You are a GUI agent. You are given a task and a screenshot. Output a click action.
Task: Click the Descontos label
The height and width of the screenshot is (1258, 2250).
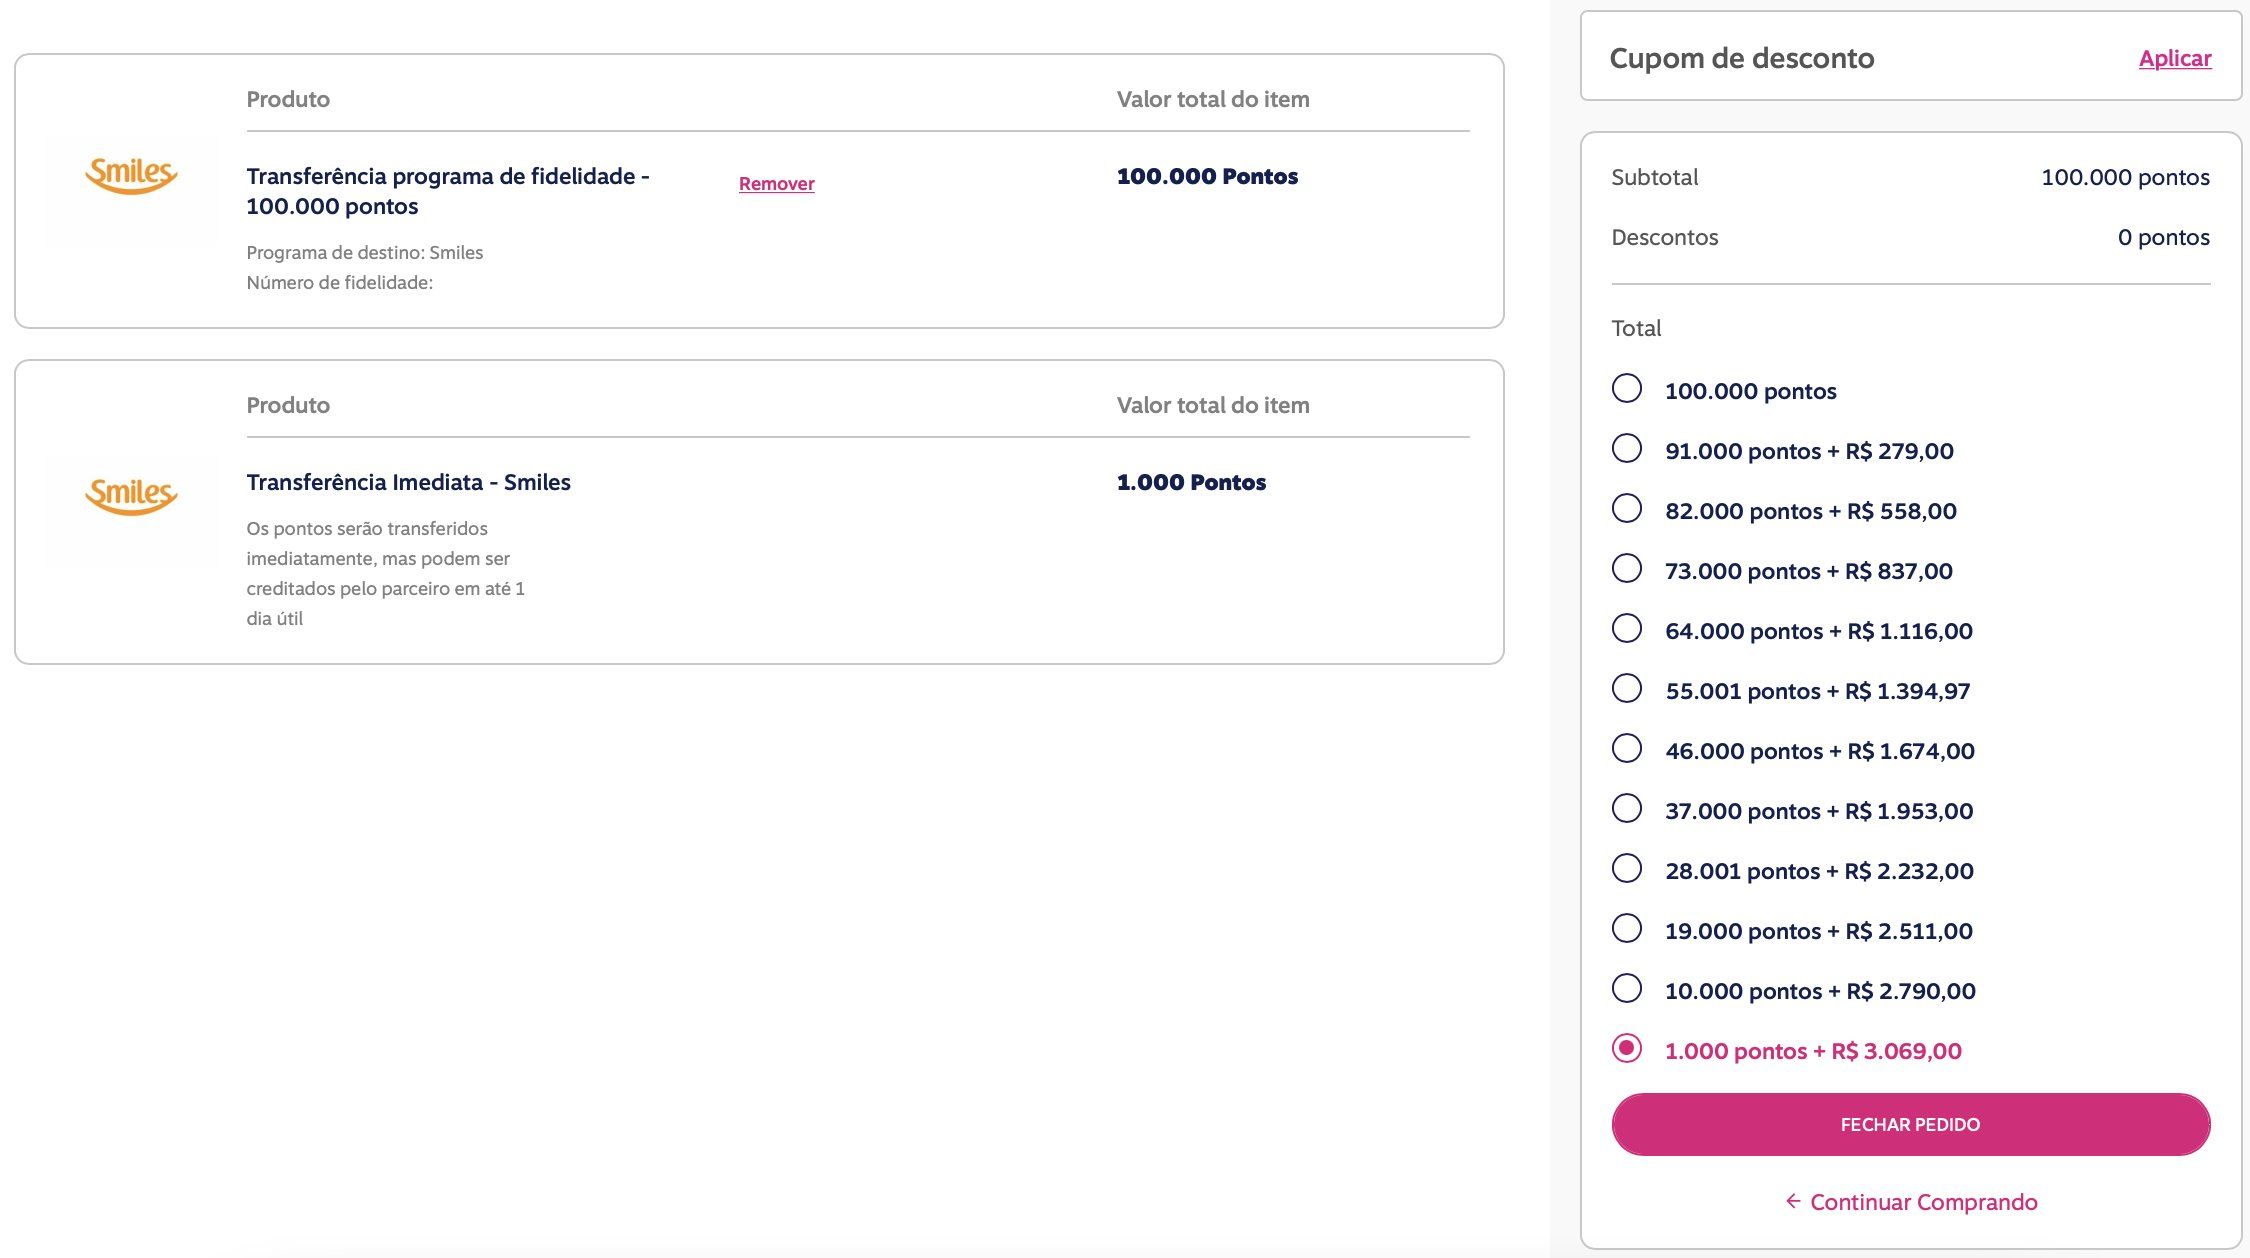coord(1664,237)
